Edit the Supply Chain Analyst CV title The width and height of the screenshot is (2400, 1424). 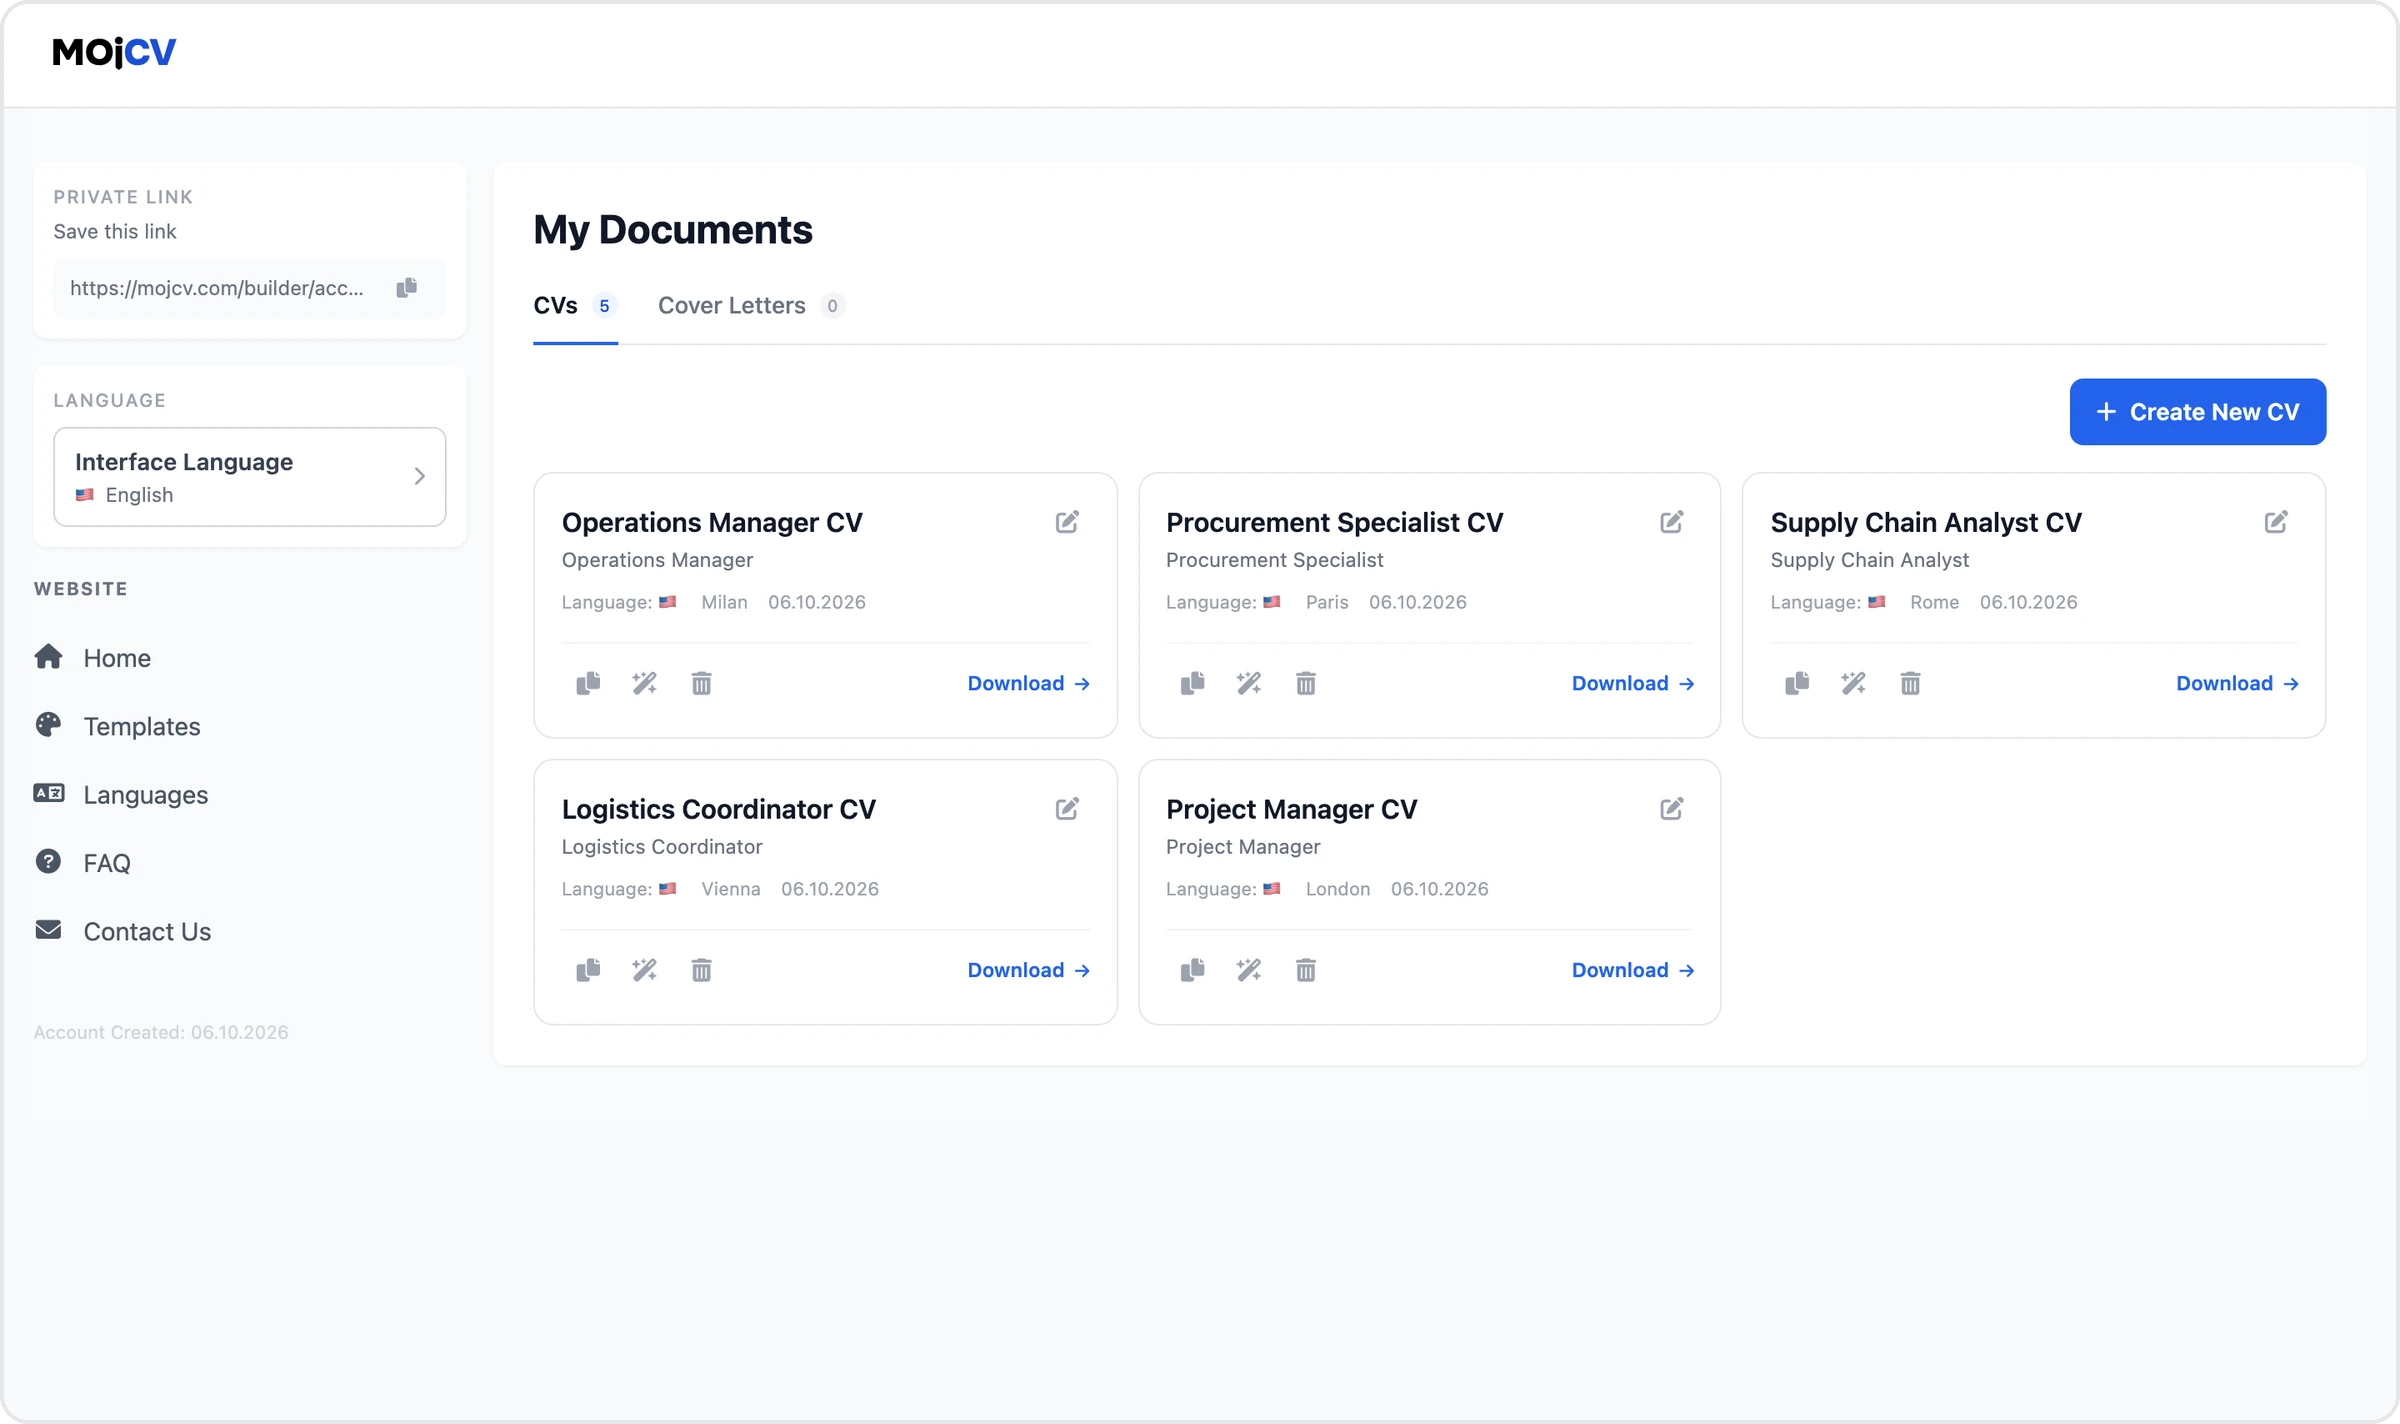tap(2276, 522)
